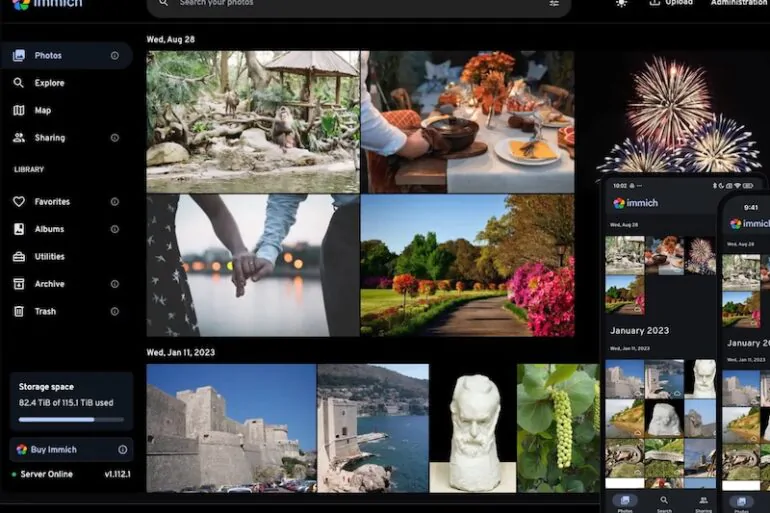The height and width of the screenshot is (513, 770).
Task: Click the Archive info circle icon
Action: click(114, 284)
